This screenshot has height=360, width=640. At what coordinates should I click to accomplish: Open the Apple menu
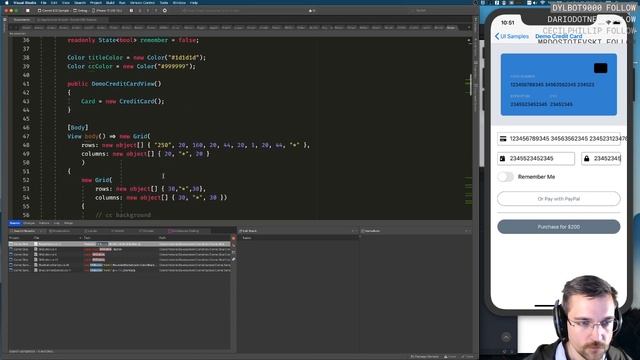(x=6, y=2)
